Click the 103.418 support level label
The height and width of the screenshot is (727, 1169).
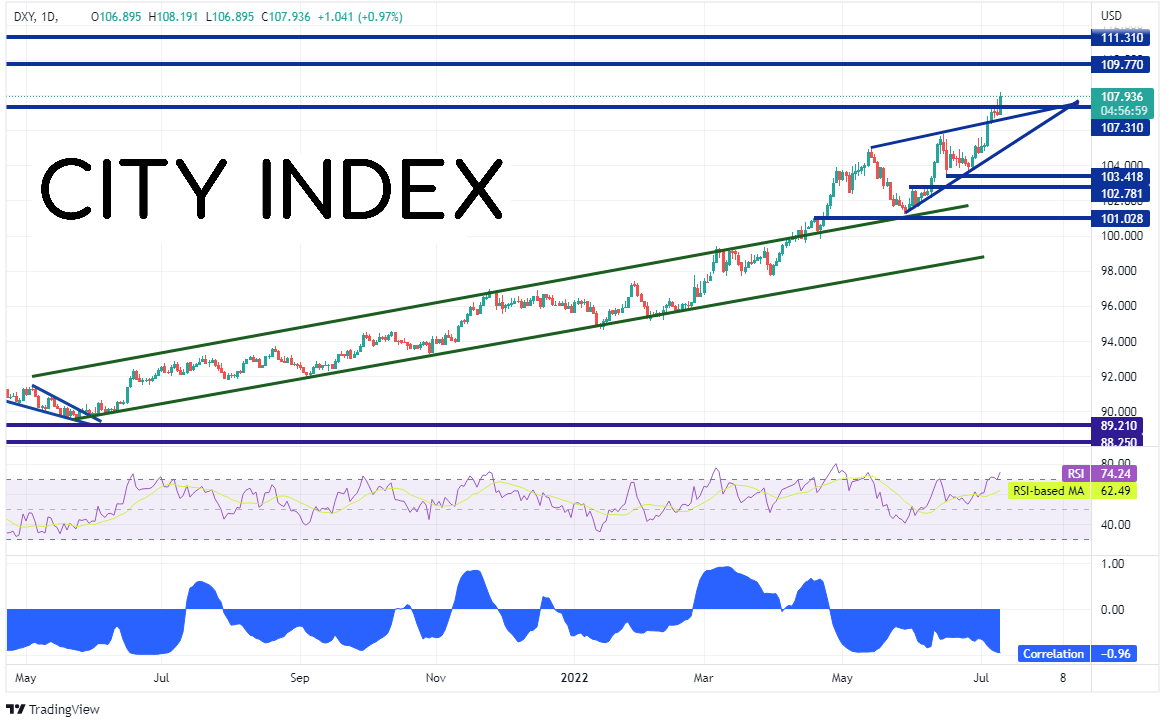pos(1121,177)
